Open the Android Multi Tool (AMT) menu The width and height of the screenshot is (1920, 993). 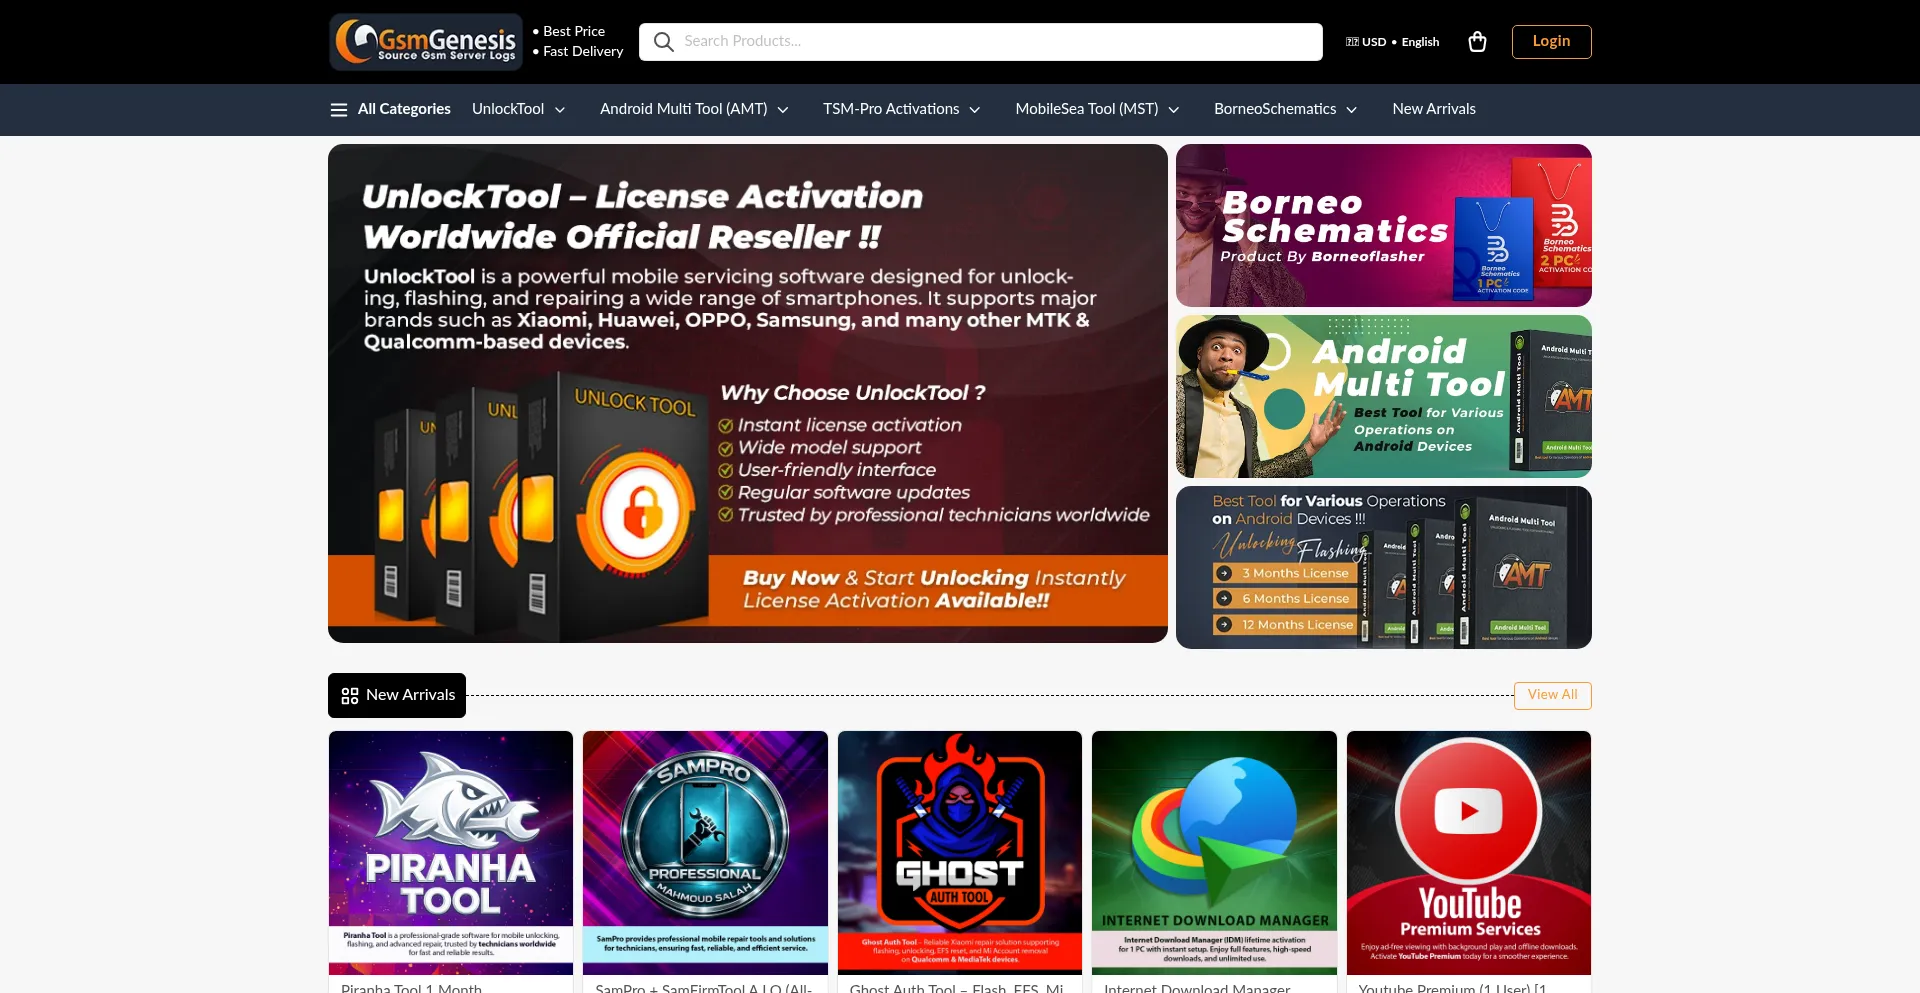click(x=684, y=109)
